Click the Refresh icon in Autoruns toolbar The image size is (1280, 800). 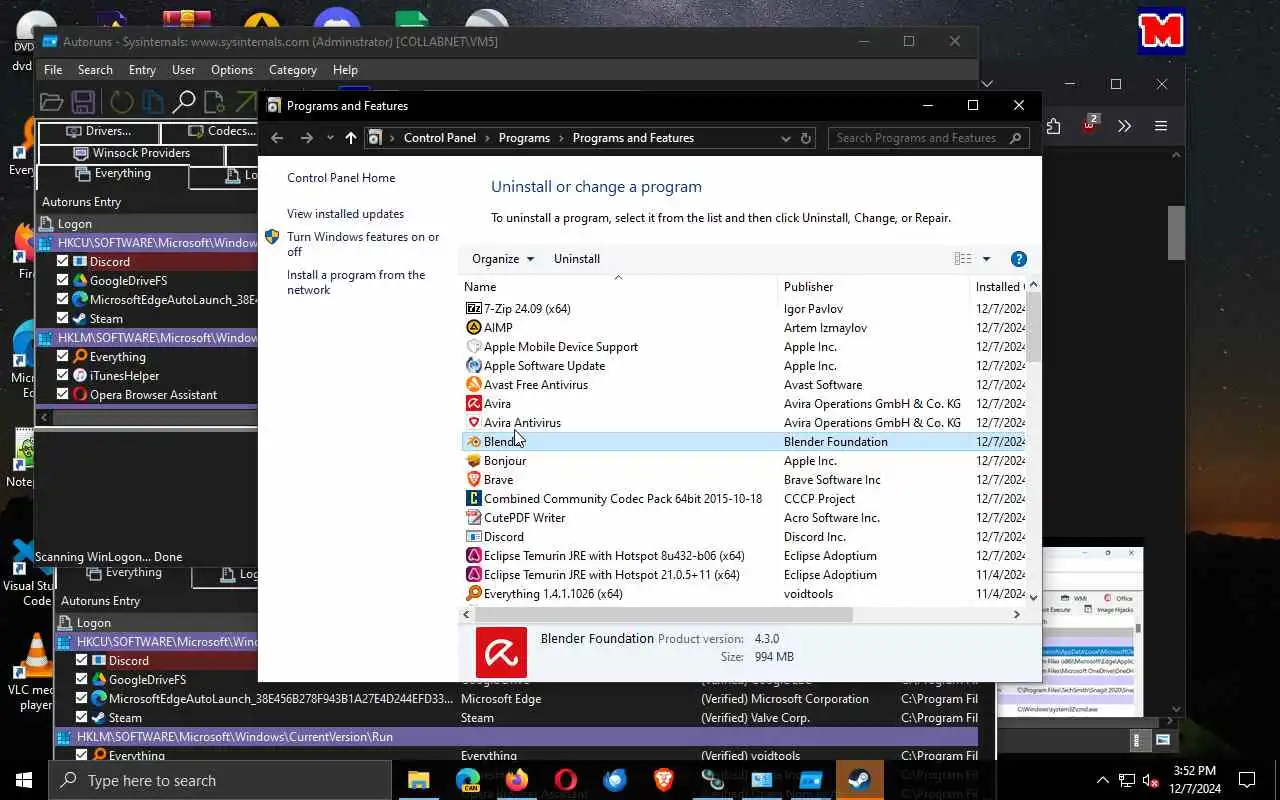coord(122,102)
